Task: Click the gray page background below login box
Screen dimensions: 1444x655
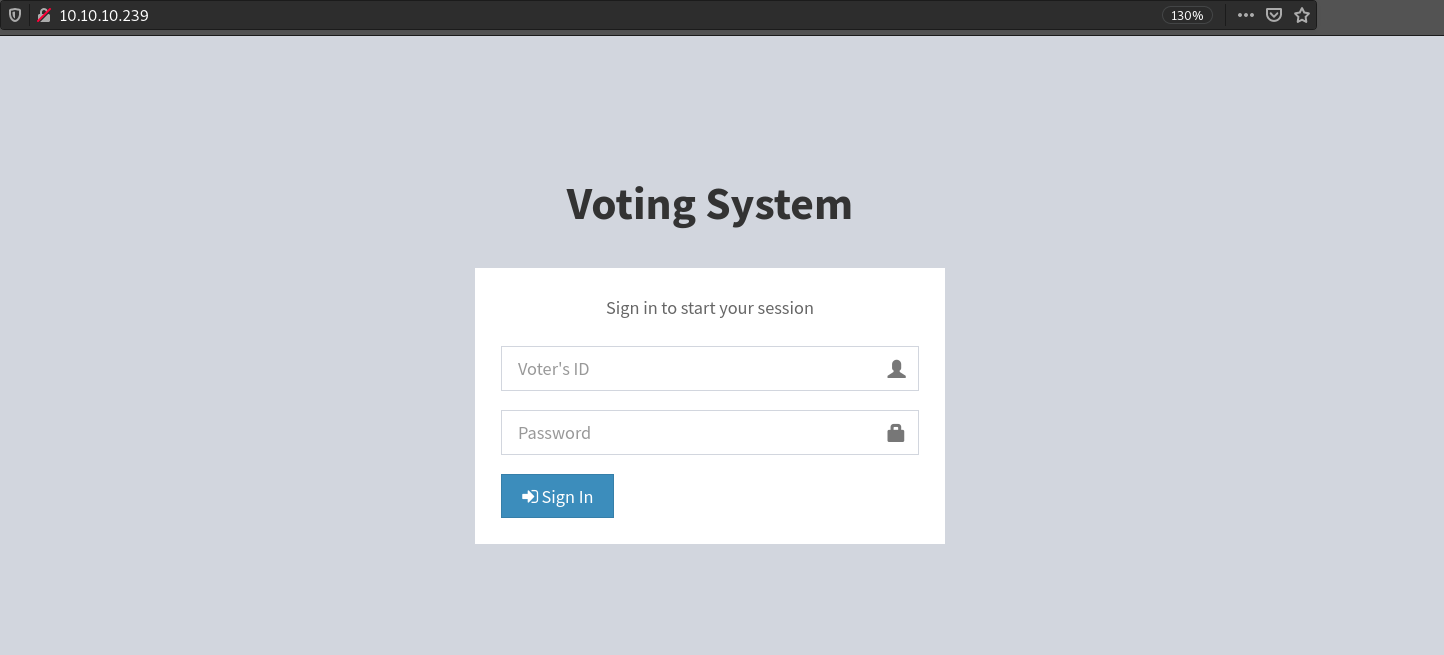Action: (x=709, y=600)
